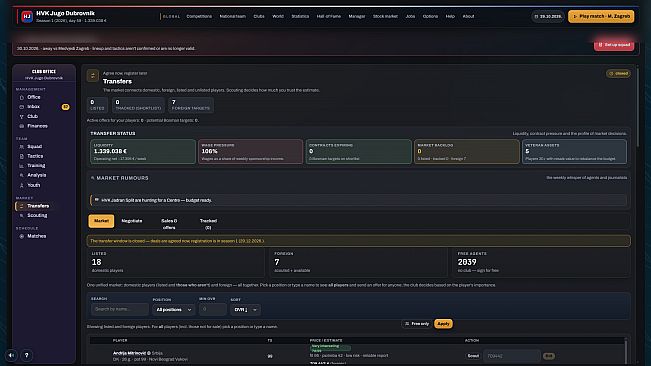Click the Play match button
The width and height of the screenshot is (651, 366).
tap(601, 17)
